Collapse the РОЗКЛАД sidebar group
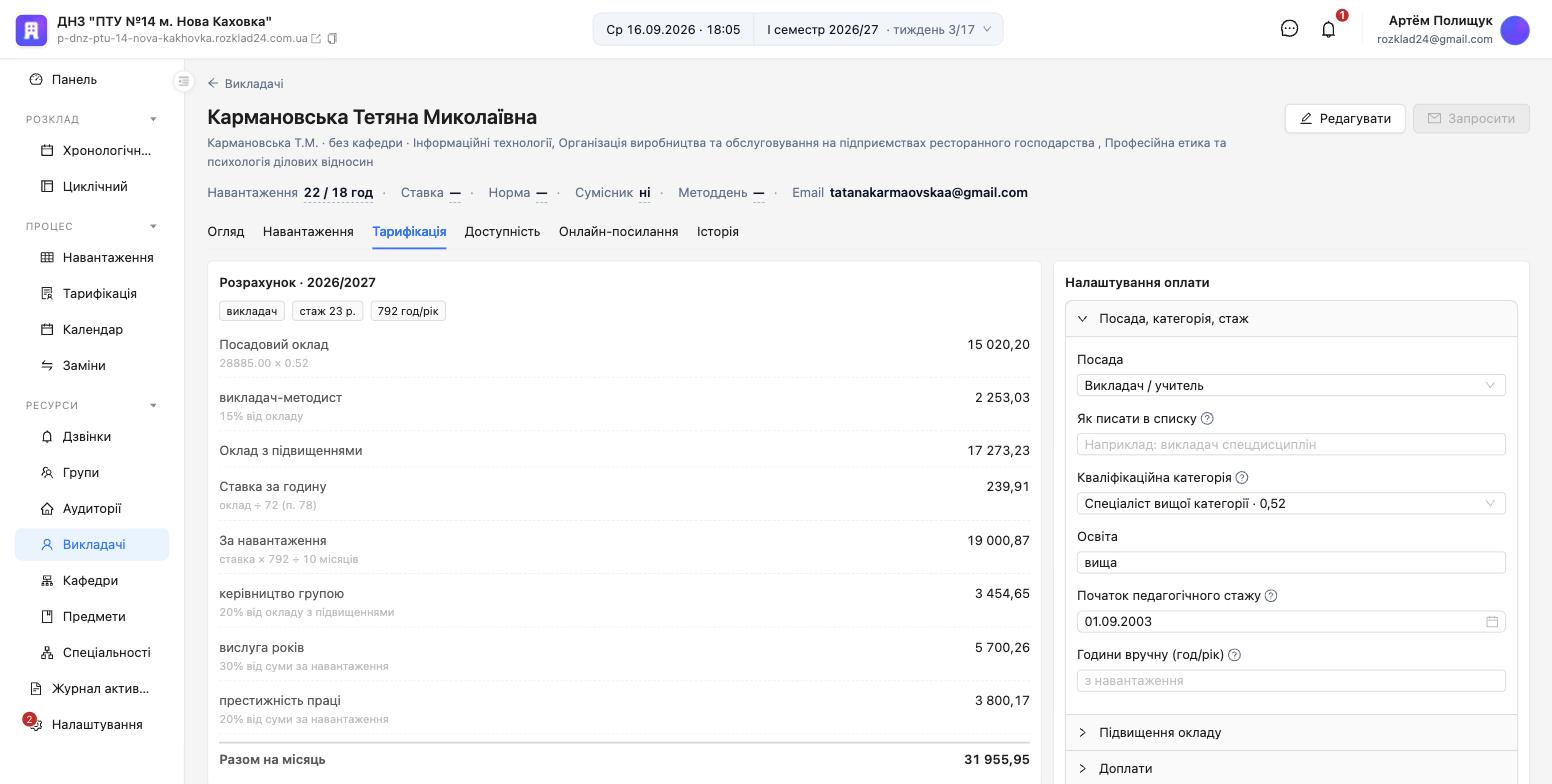The width and height of the screenshot is (1552, 784). pos(92,120)
